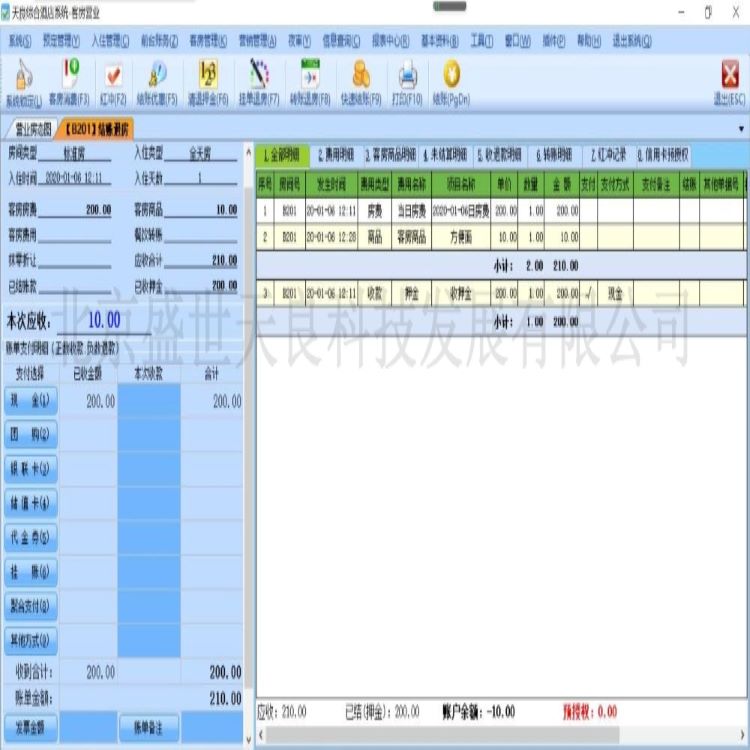Open the 系统(S) menu
This screenshot has height=750, width=750.
[20, 41]
